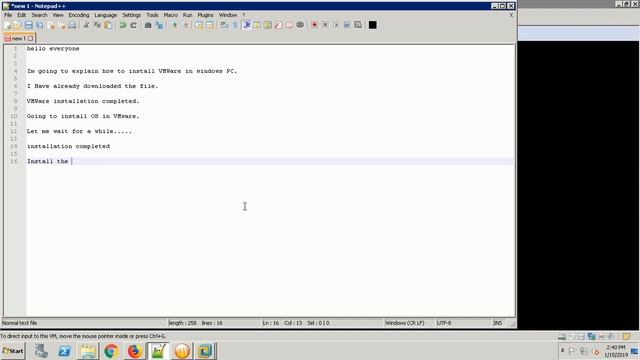Open the Run menu
640x360 pixels.
[187, 15]
